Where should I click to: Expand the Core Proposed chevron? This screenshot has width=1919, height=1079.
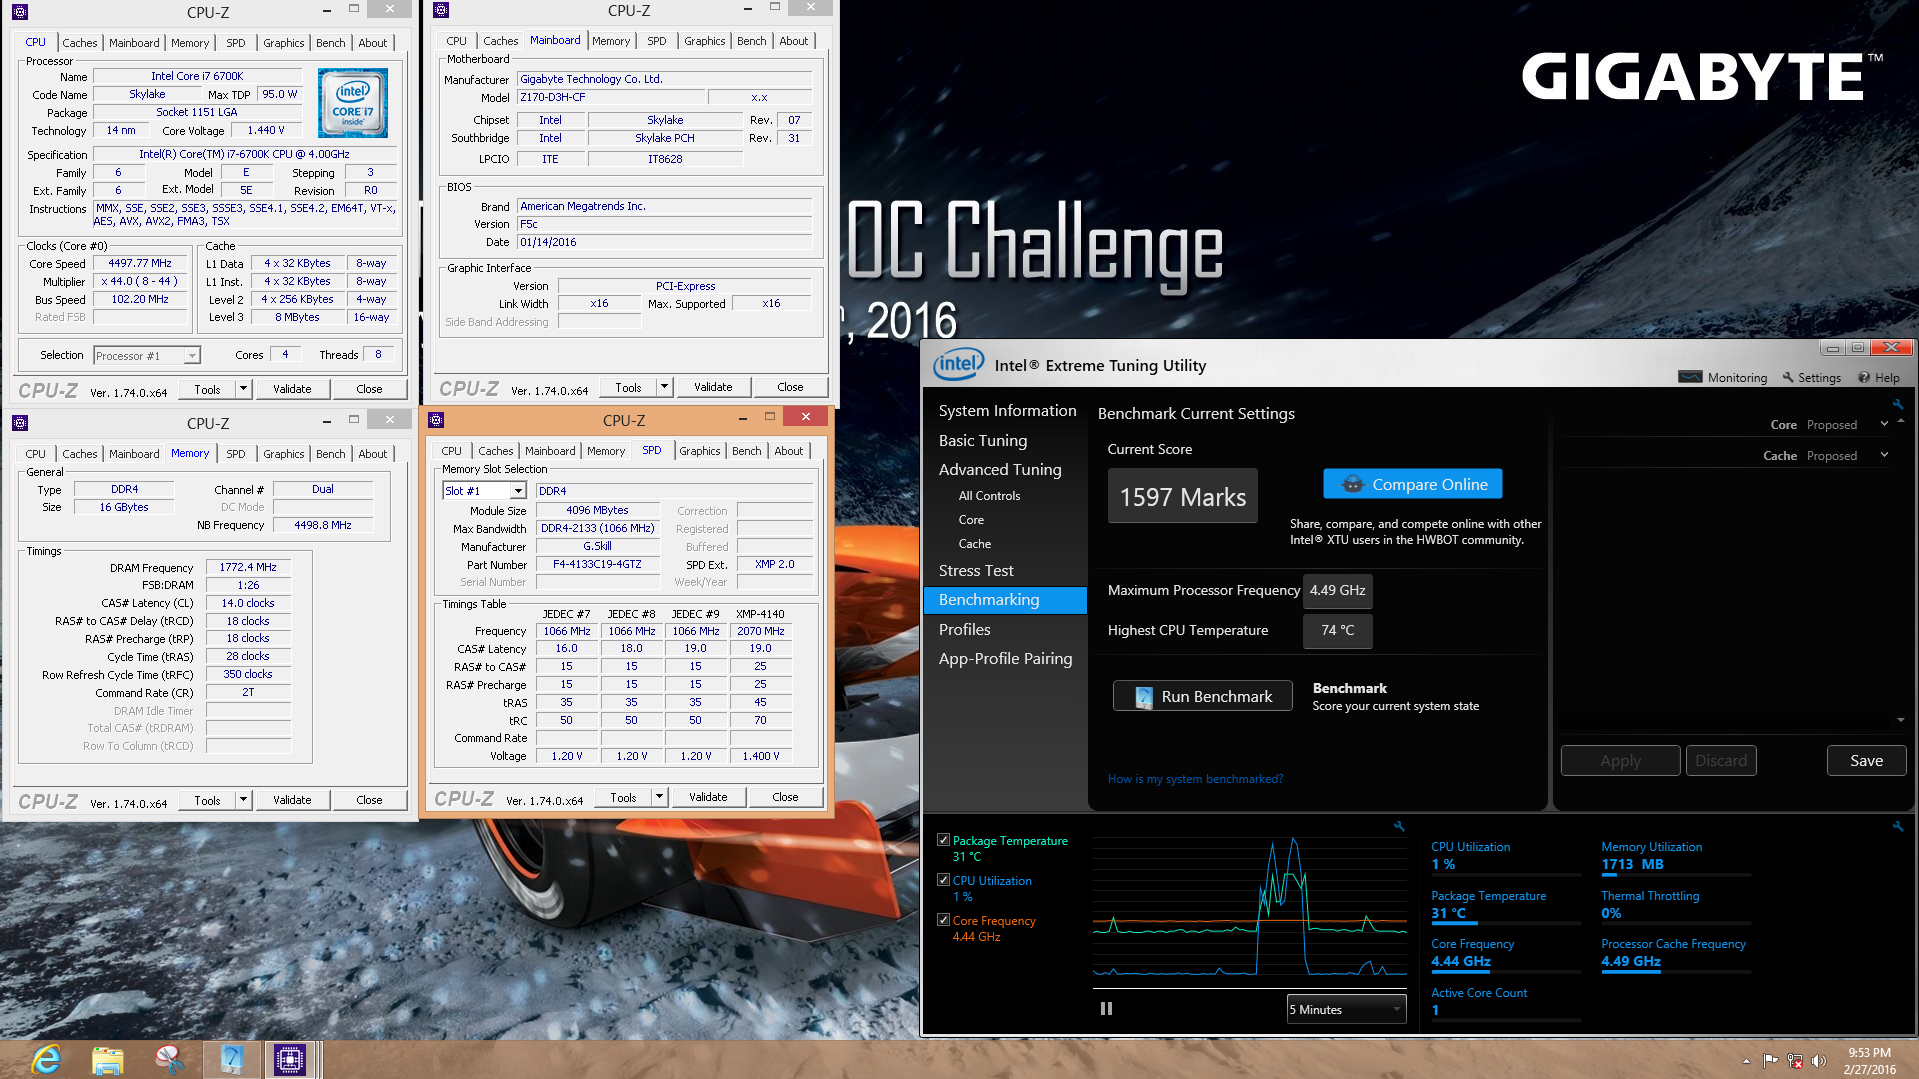click(x=1884, y=424)
